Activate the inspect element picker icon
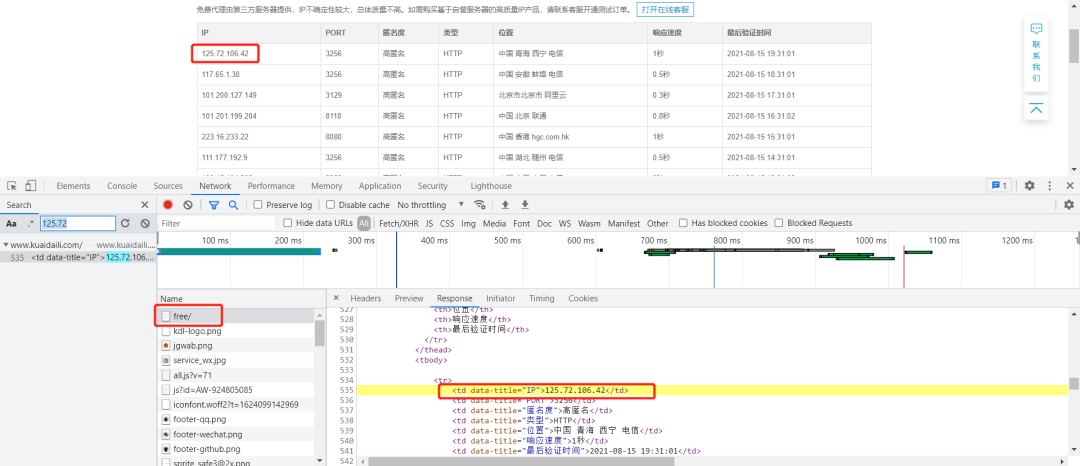1080x466 pixels. click(12, 186)
